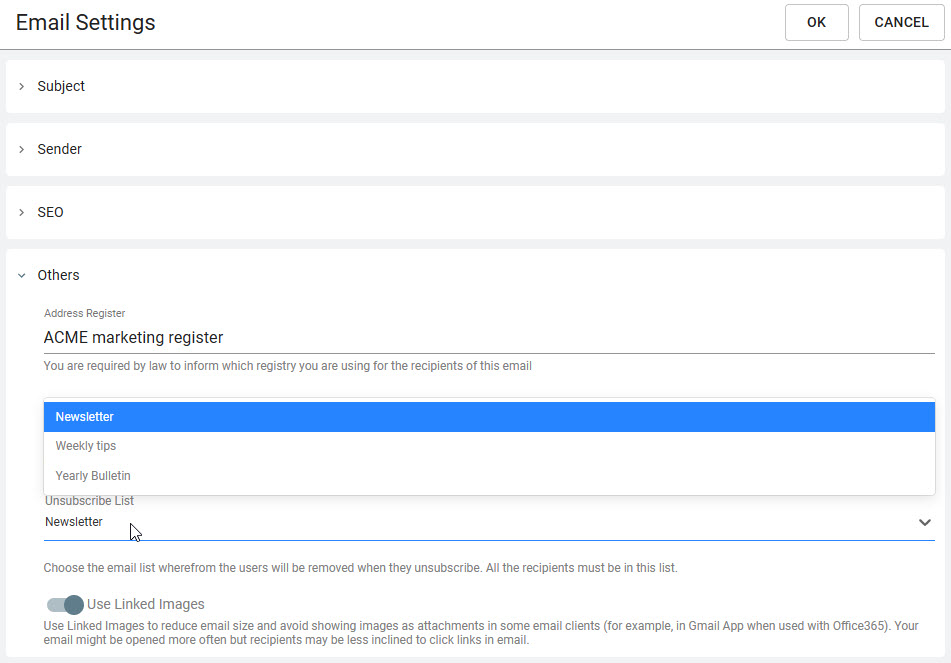Pick the Yearly Bulletin option

[x=489, y=476]
